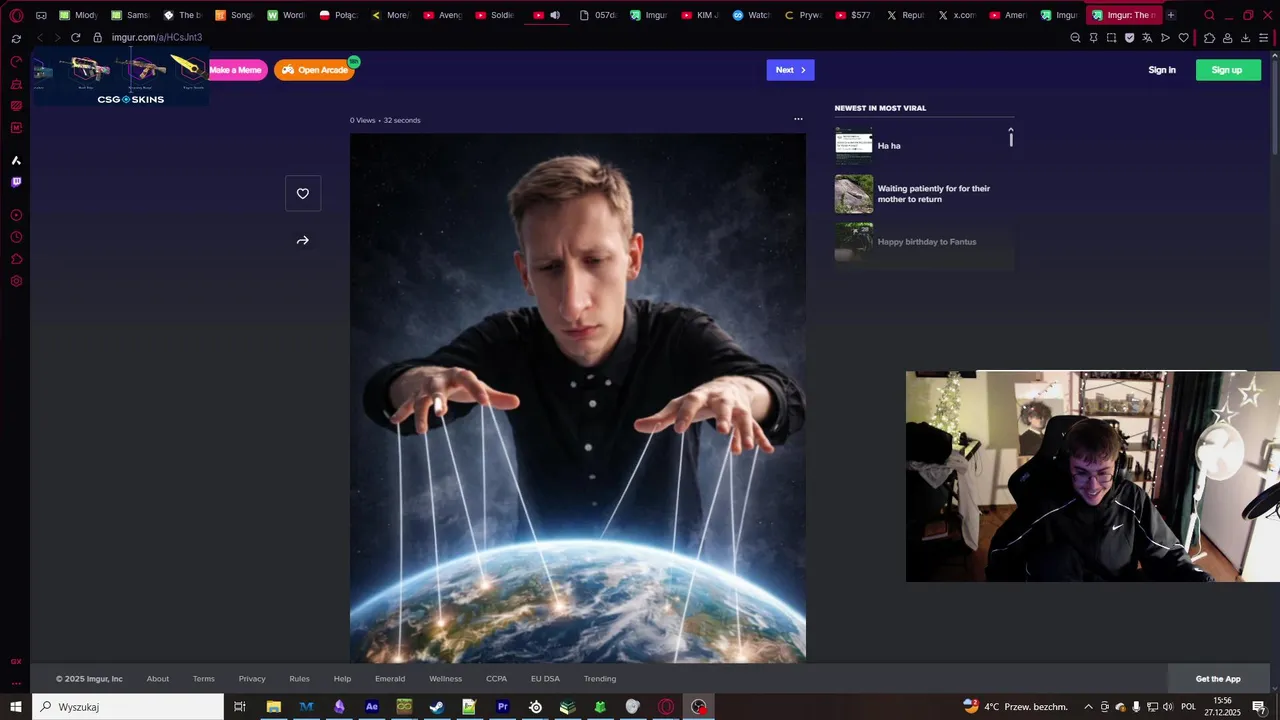Switch to the '$577' YouTube tab

coord(852,15)
